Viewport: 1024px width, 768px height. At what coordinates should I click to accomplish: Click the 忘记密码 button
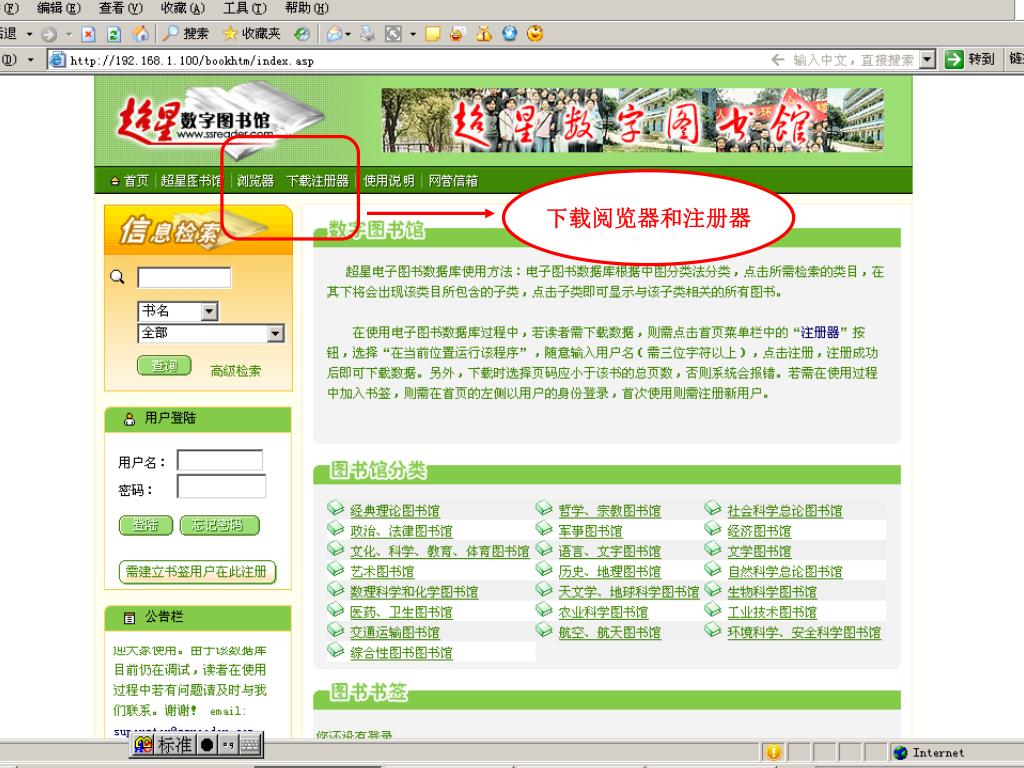(x=218, y=525)
